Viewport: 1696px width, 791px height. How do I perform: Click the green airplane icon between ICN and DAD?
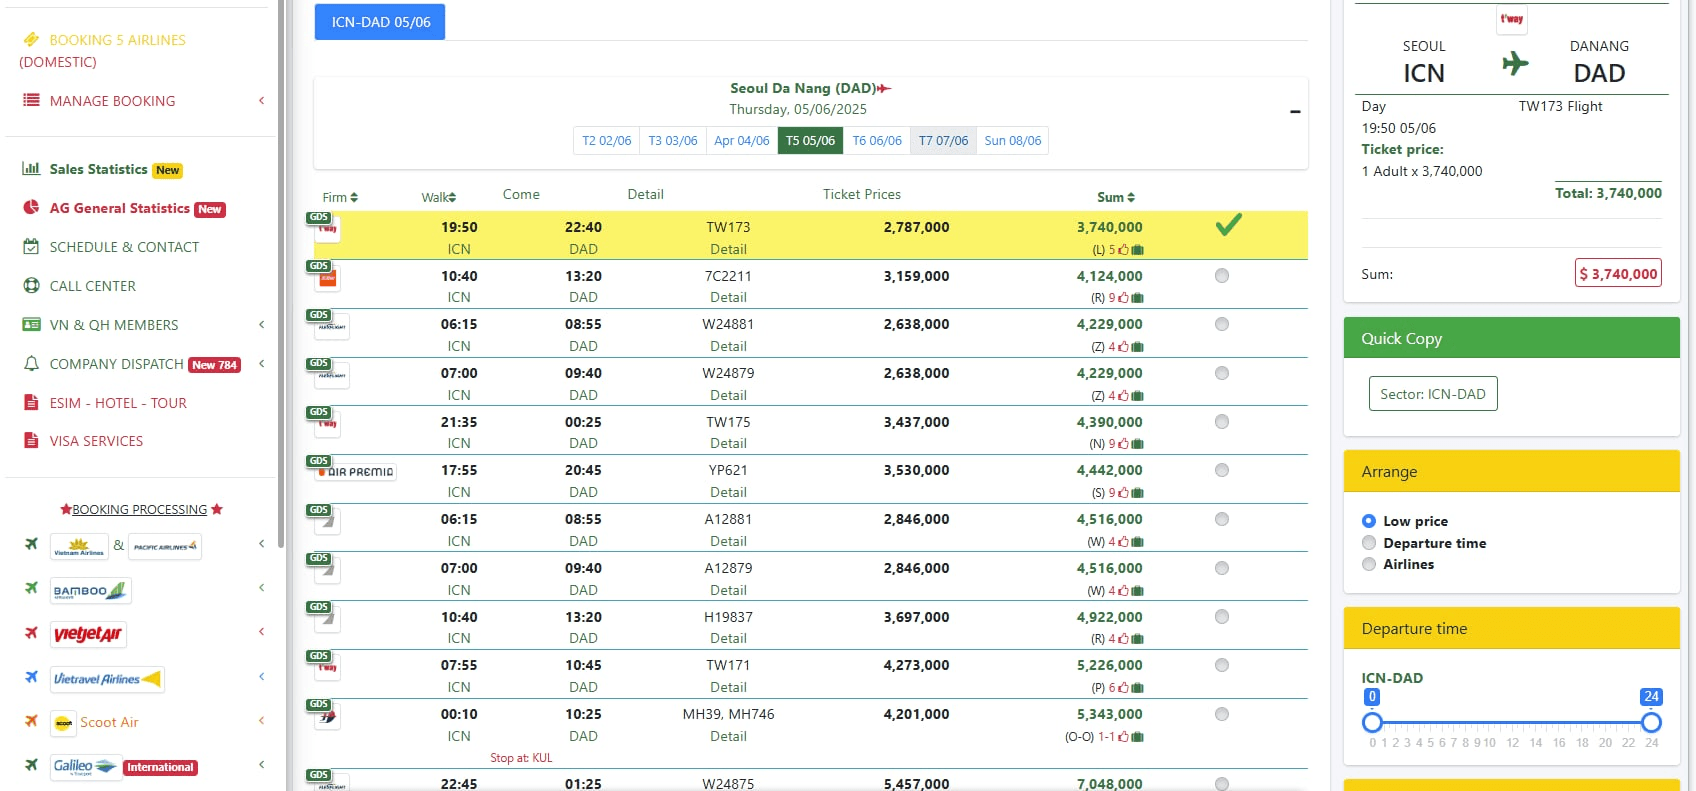(1515, 64)
